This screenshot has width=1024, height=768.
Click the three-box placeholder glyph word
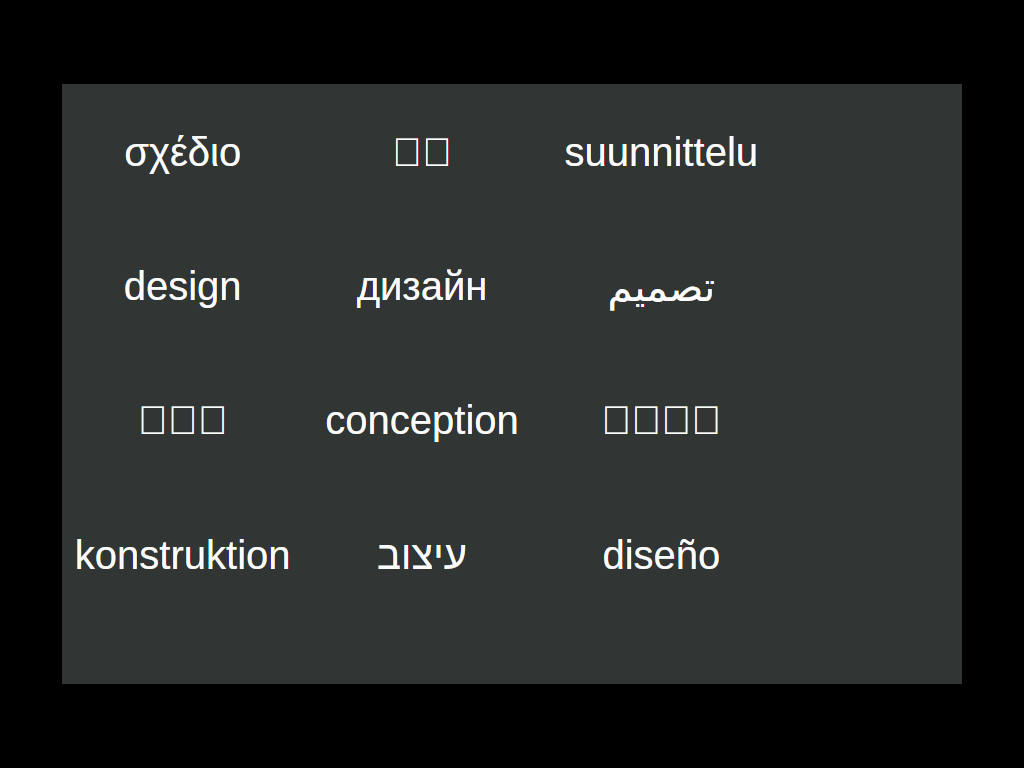pyautogui.click(x=182, y=420)
